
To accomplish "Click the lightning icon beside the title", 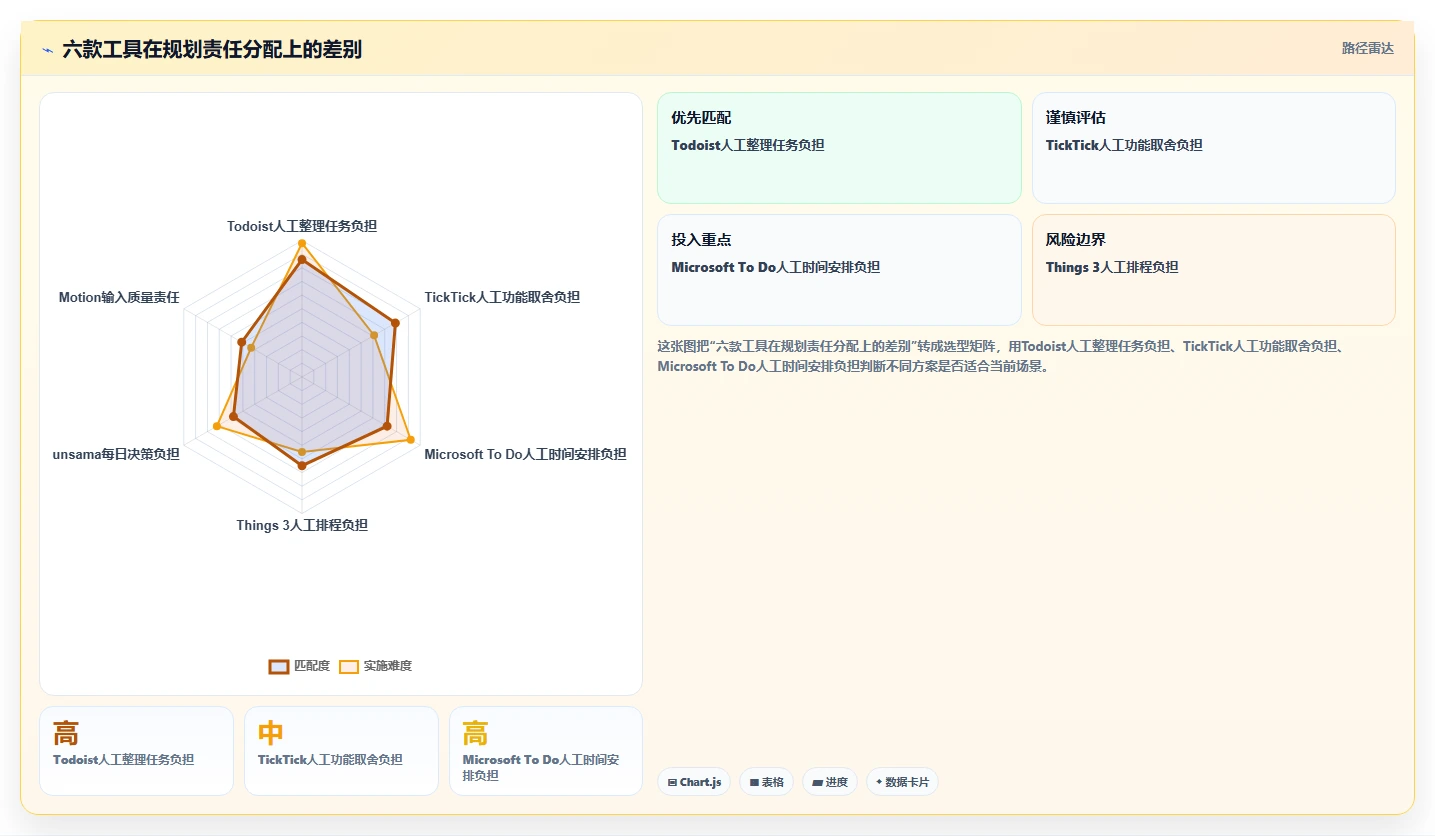I will click(47, 50).
